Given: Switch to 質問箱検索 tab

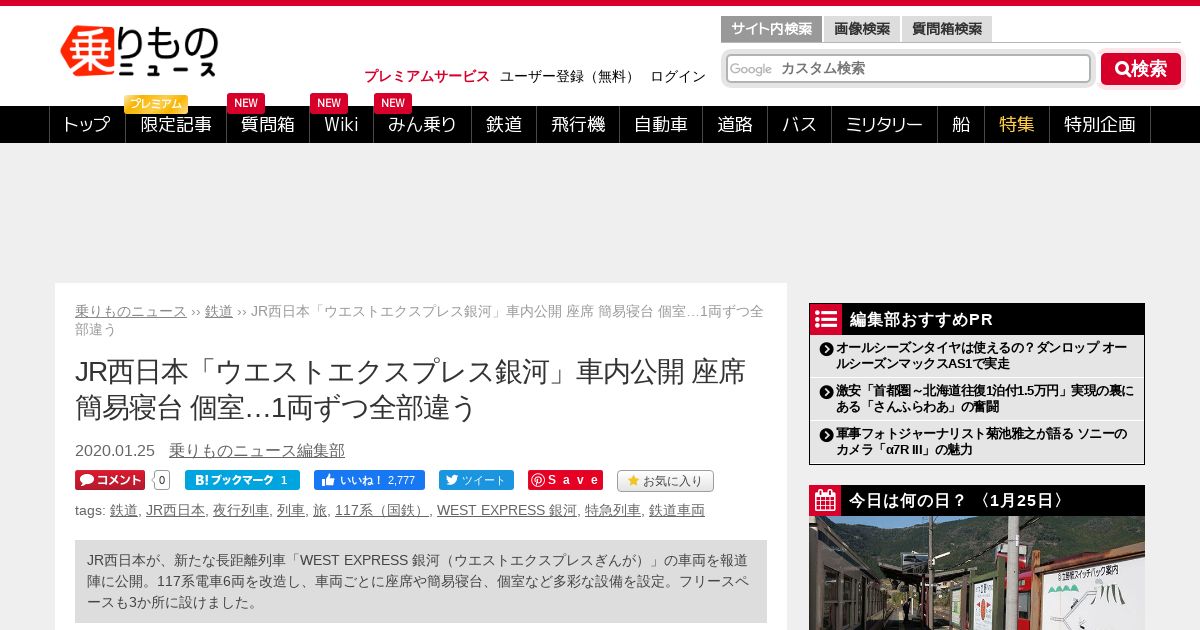Looking at the screenshot, I should pos(947,29).
